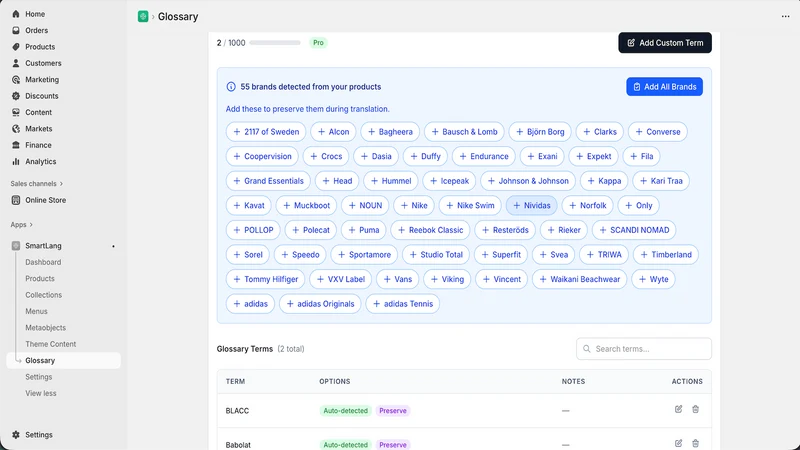
Task: Click the Finance bank icon
Action: click(16, 145)
